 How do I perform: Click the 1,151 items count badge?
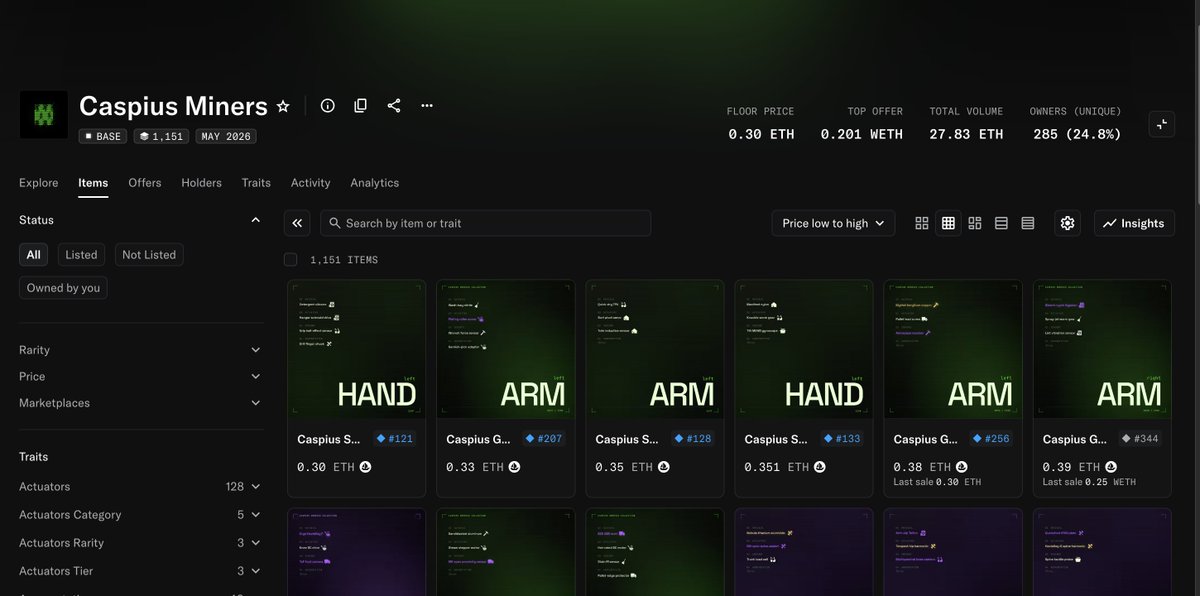pos(161,136)
